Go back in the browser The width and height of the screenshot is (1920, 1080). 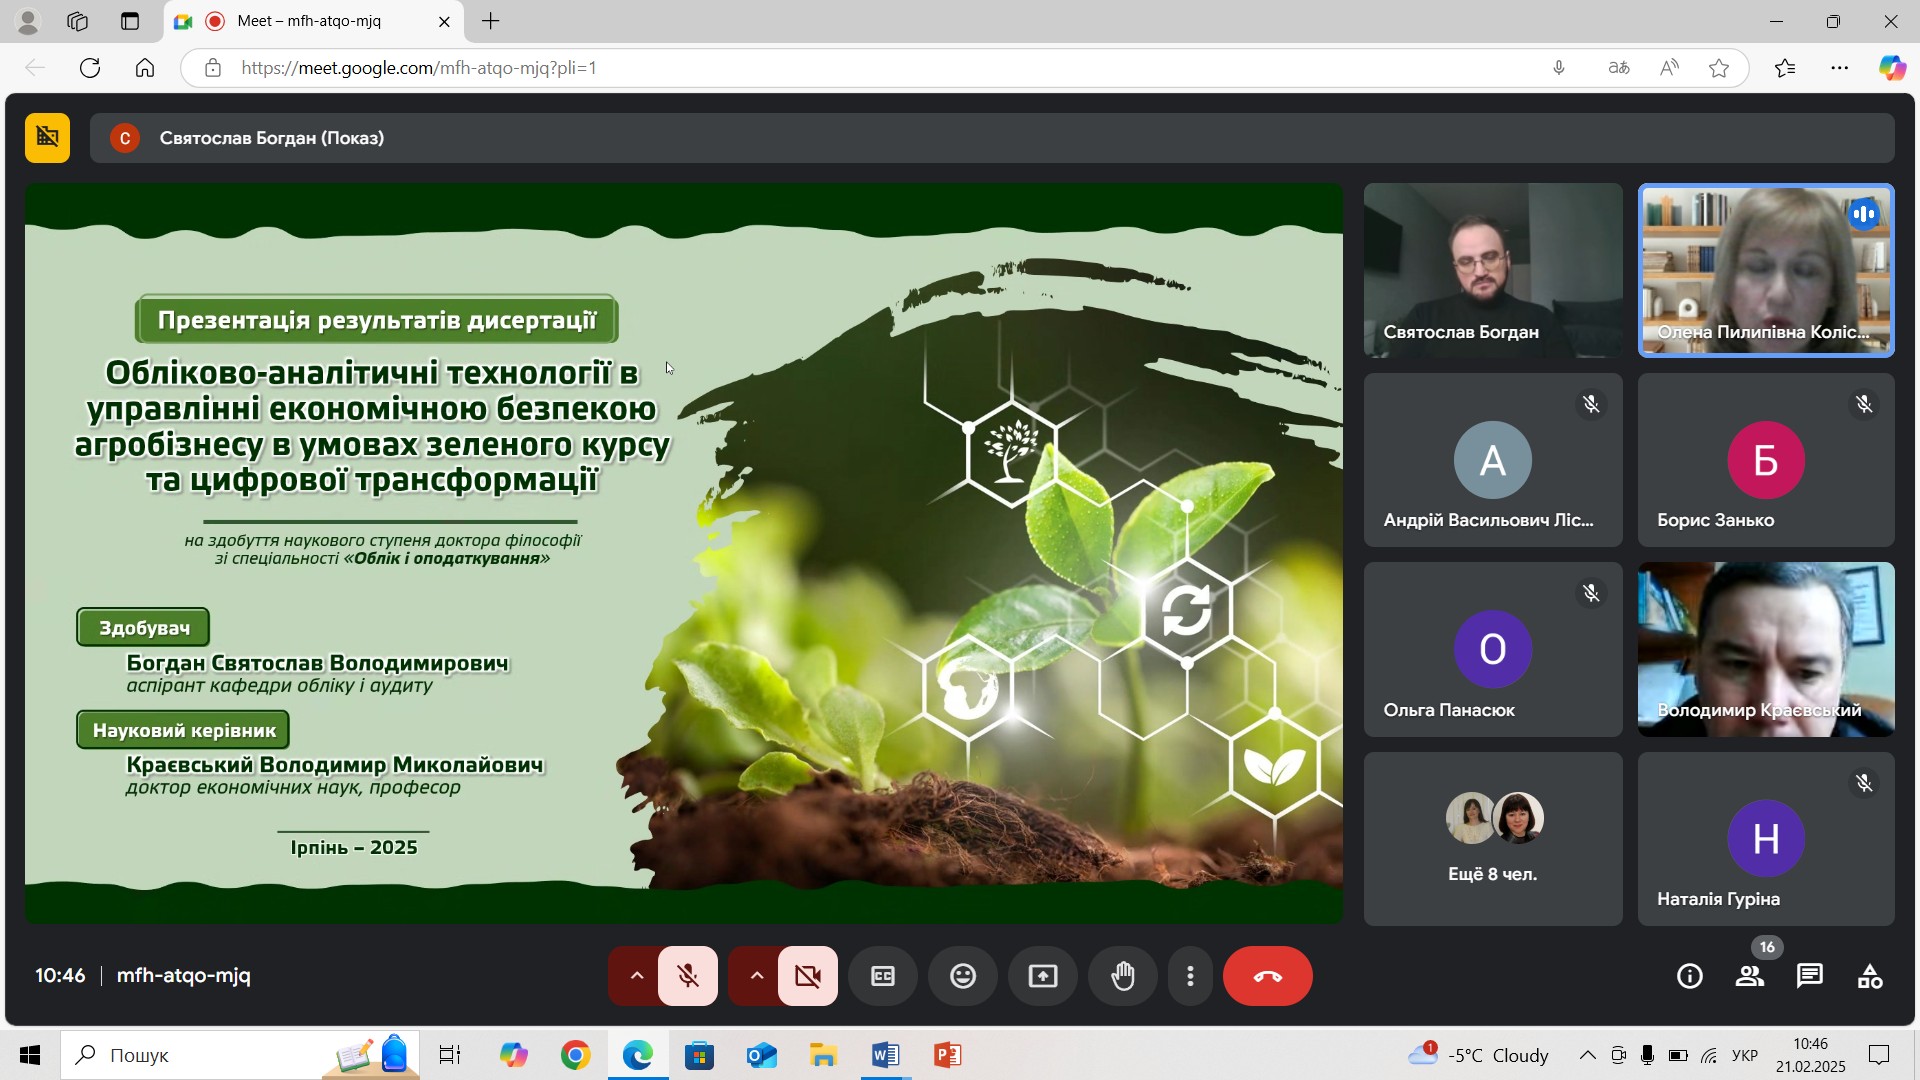[x=35, y=68]
